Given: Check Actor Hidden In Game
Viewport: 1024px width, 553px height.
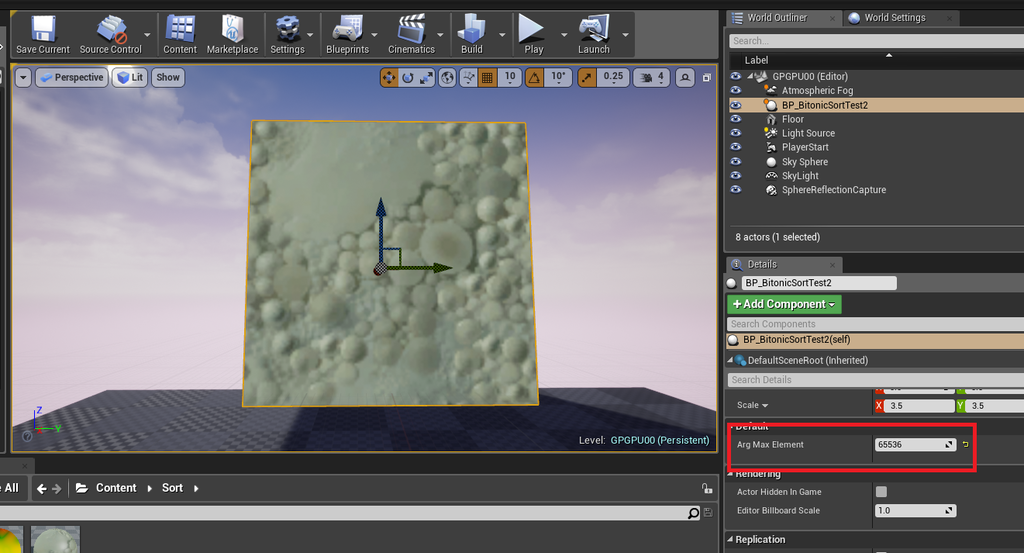Looking at the screenshot, I should point(881,492).
